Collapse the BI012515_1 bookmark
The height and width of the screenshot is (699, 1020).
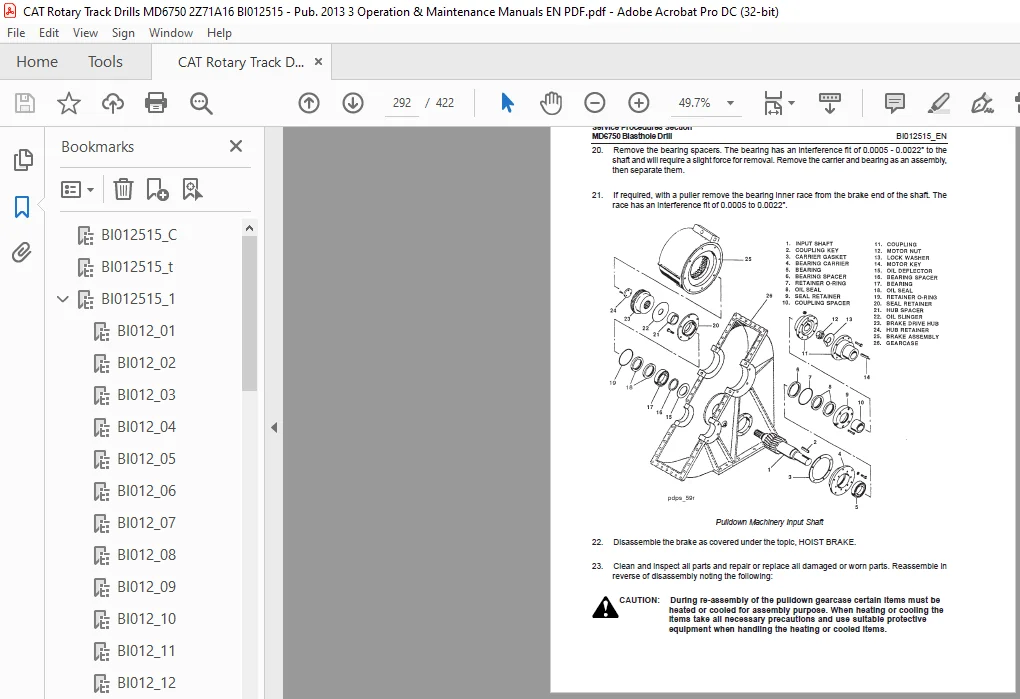pos(63,299)
